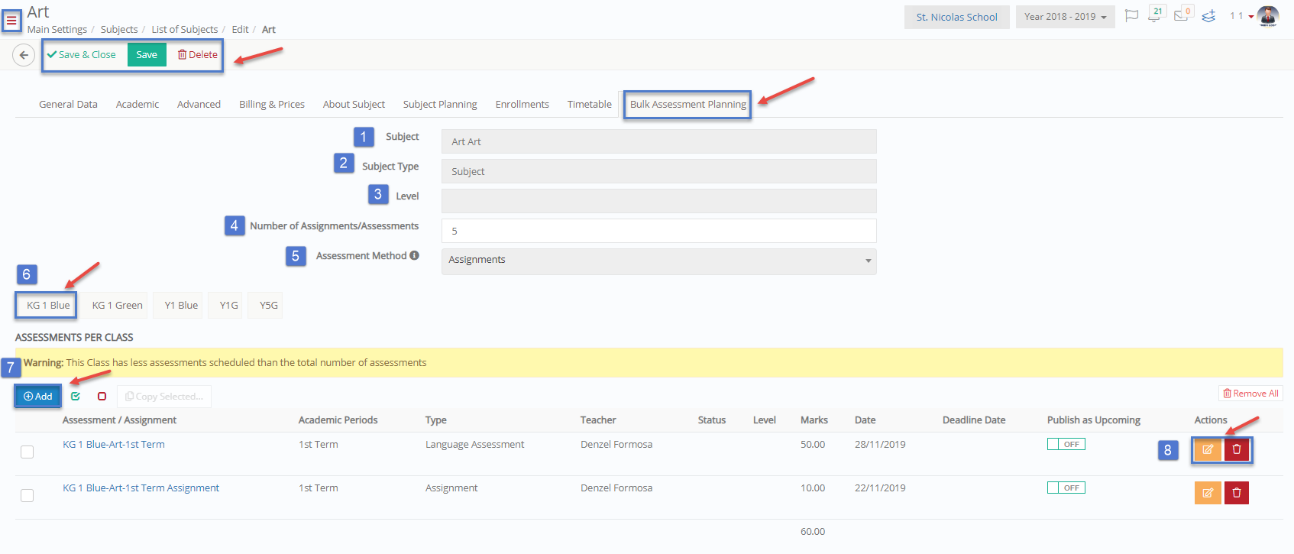Delete the KG 1 Blue-Art-1st Term assessment

pyautogui.click(x=1236, y=449)
